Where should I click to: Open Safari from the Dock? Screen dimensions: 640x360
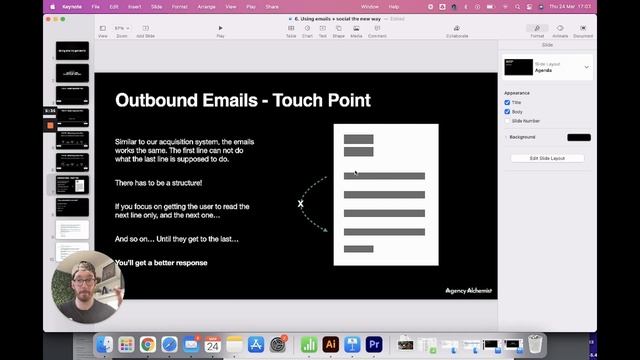coord(169,344)
